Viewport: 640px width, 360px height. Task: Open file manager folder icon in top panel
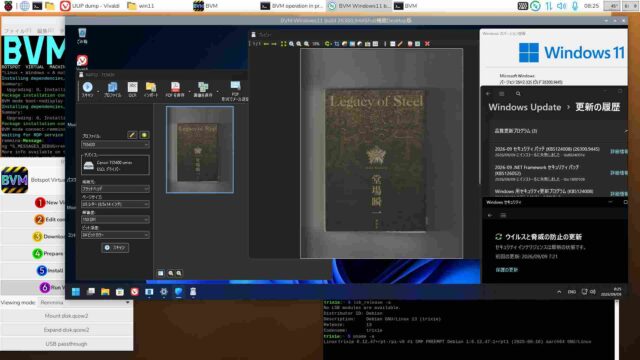click(x=50, y=6)
